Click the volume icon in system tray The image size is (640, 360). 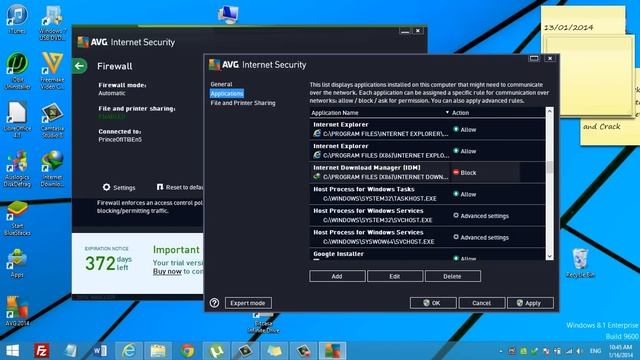(580, 351)
